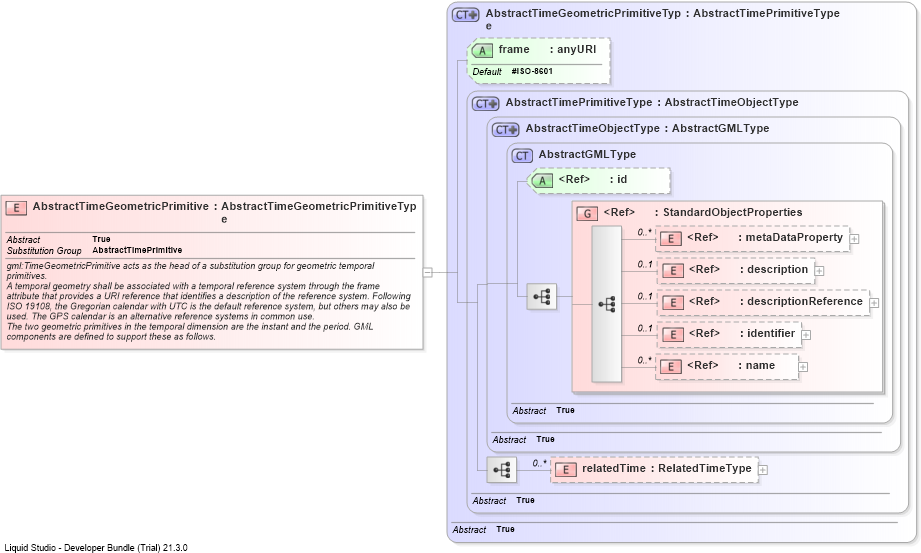Click 'Abstract True' under AbstractGMLType
This screenshot has height=553, width=921.
tap(543, 410)
